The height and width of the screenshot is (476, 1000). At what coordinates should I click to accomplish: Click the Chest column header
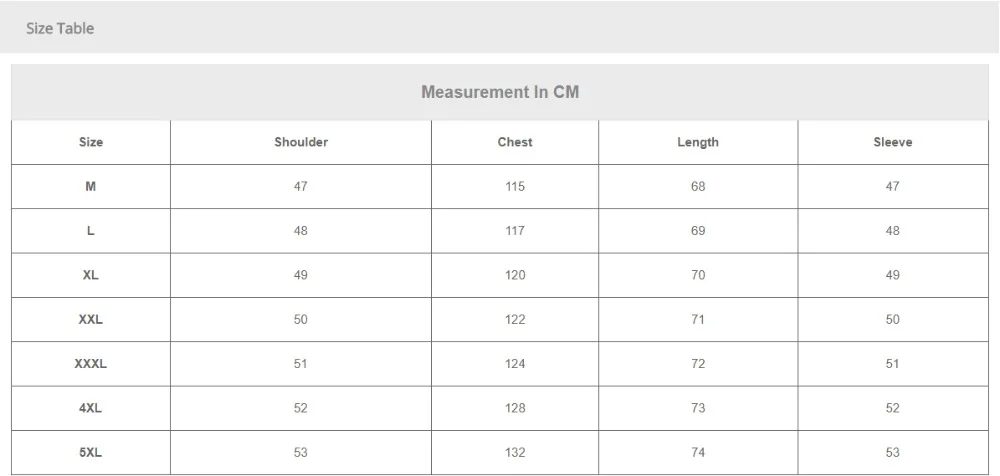point(515,142)
